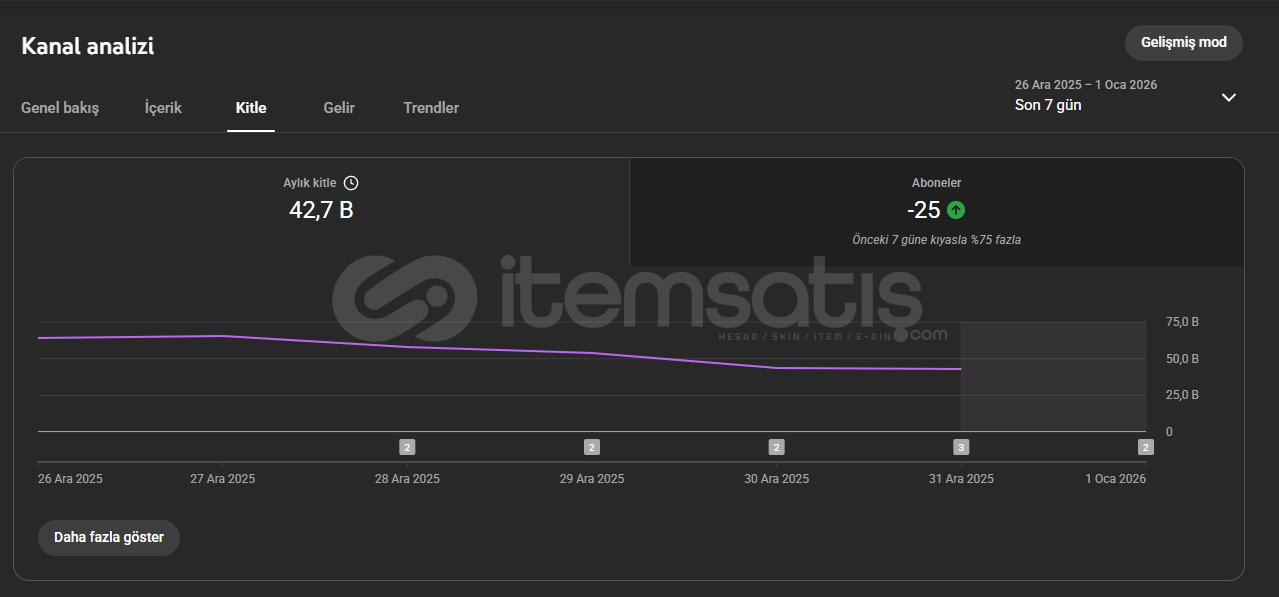The width and height of the screenshot is (1279, 597).
Task: Switch to the İçerik tab
Action: pos(163,108)
